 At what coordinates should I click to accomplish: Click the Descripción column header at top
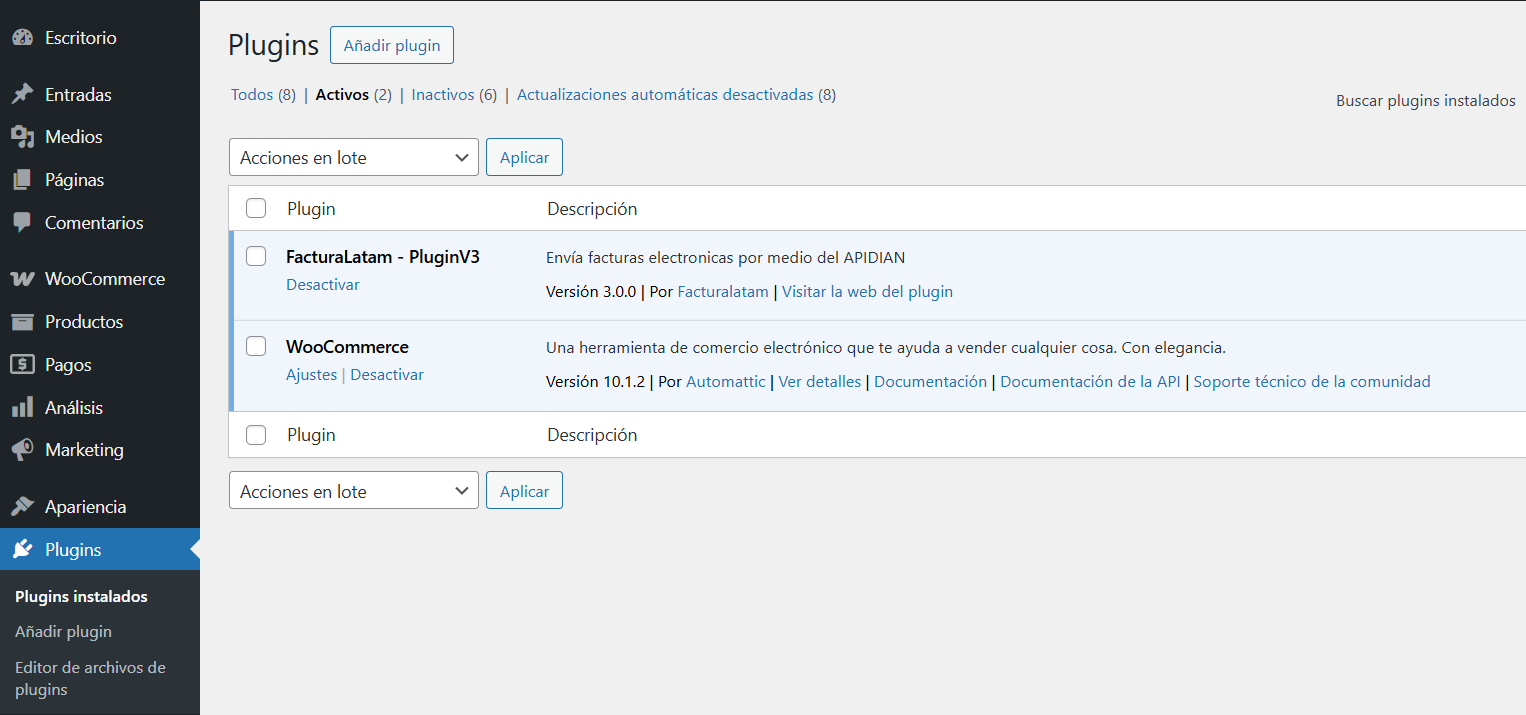point(592,209)
